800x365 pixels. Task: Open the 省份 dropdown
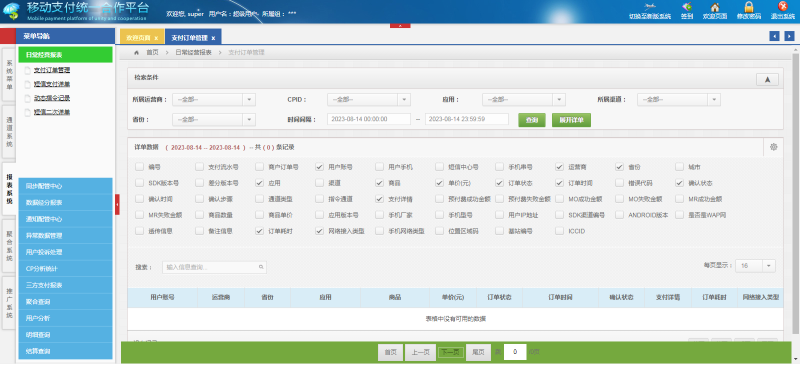coord(214,119)
